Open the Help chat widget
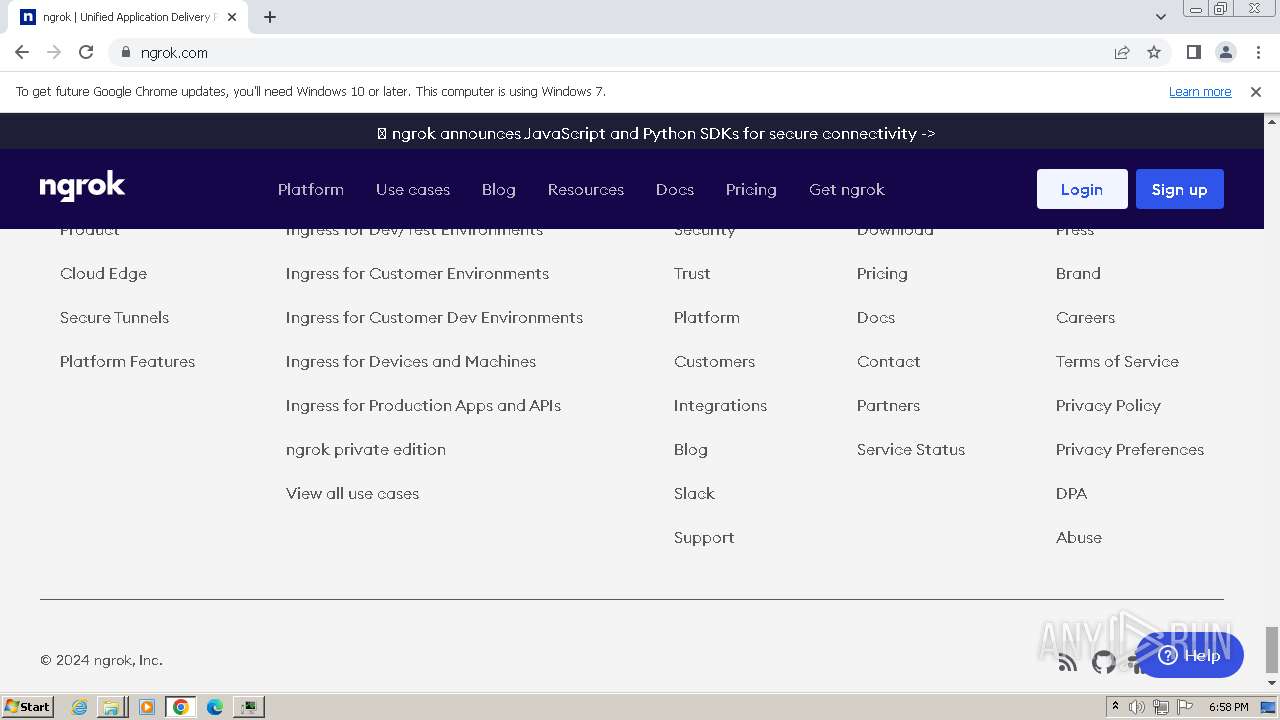Image resolution: width=1280 pixels, height=720 pixels. pos(1190,656)
